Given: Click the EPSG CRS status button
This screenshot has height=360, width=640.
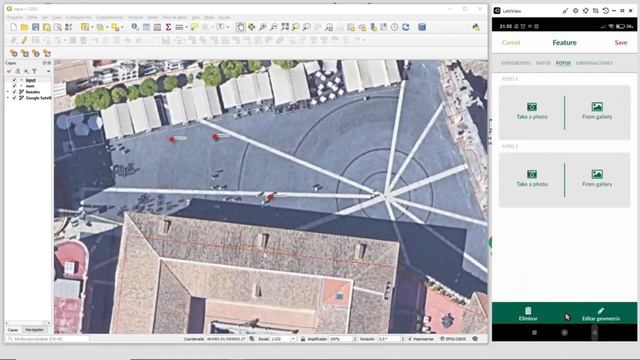Looking at the screenshot, I should pyautogui.click(x=453, y=339).
